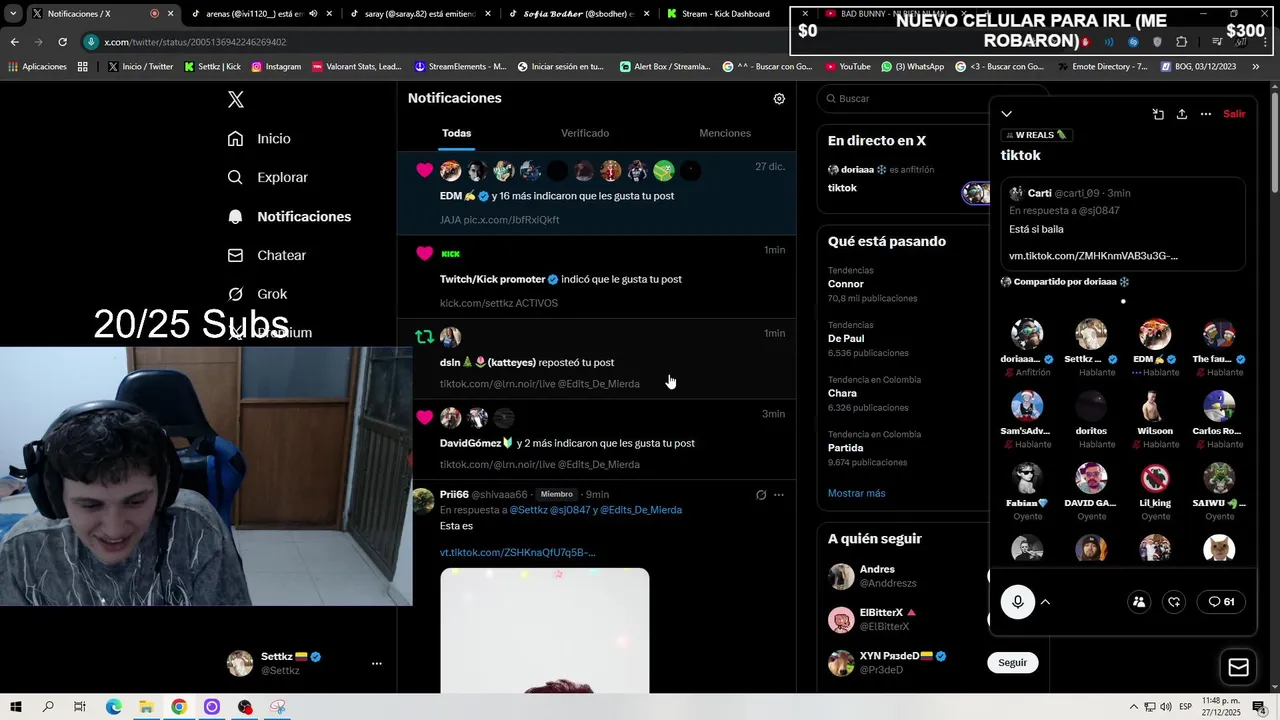Open File Explorer from taskbar
This screenshot has width=1280, height=720.
tap(146, 707)
